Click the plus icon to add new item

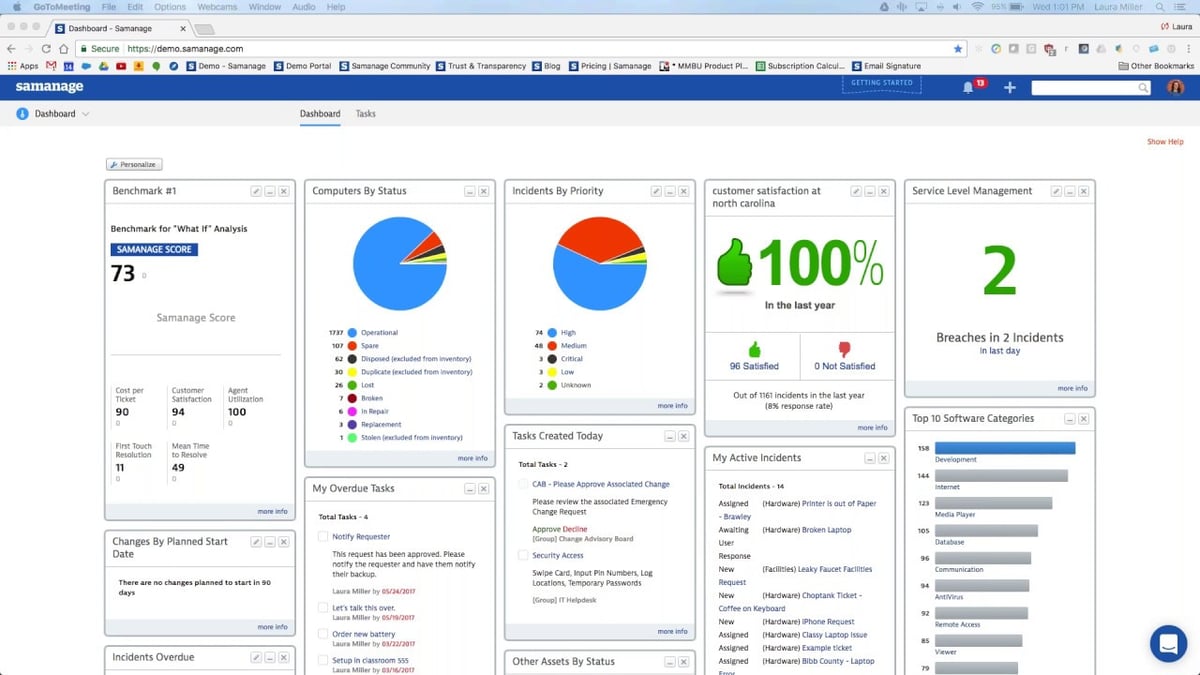point(1009,87)
